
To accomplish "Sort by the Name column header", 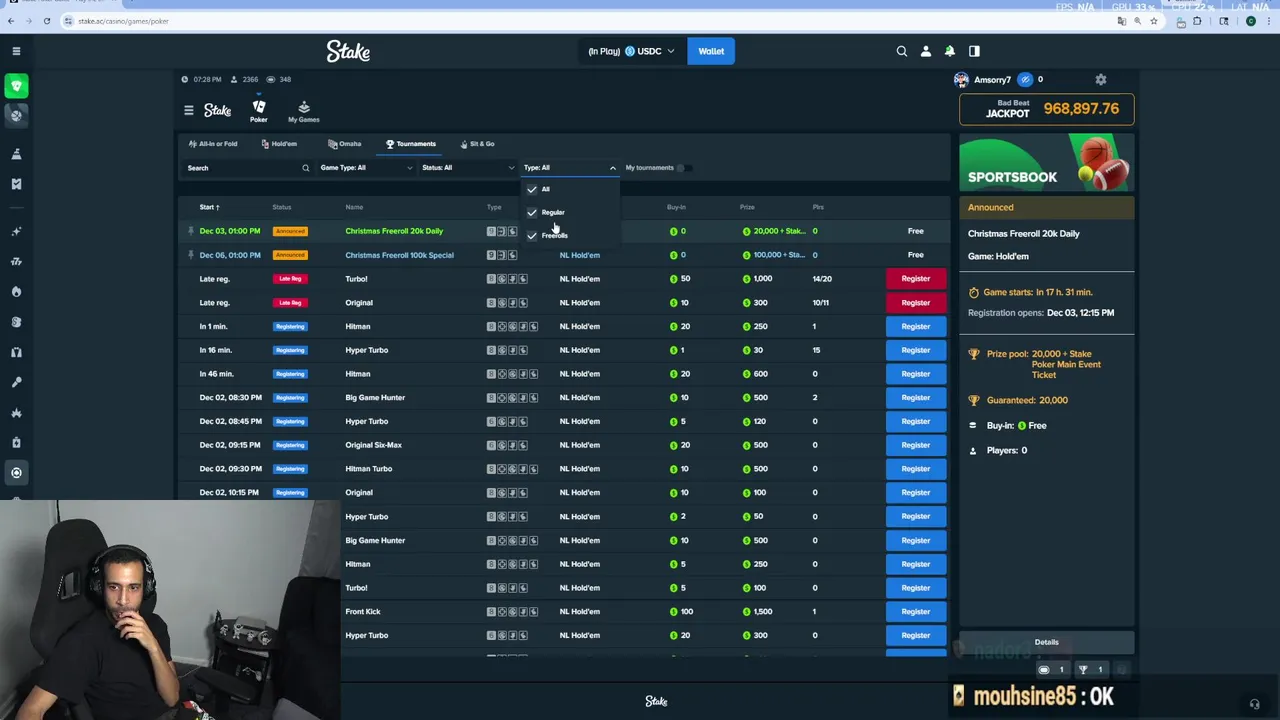I will (354, 207).
